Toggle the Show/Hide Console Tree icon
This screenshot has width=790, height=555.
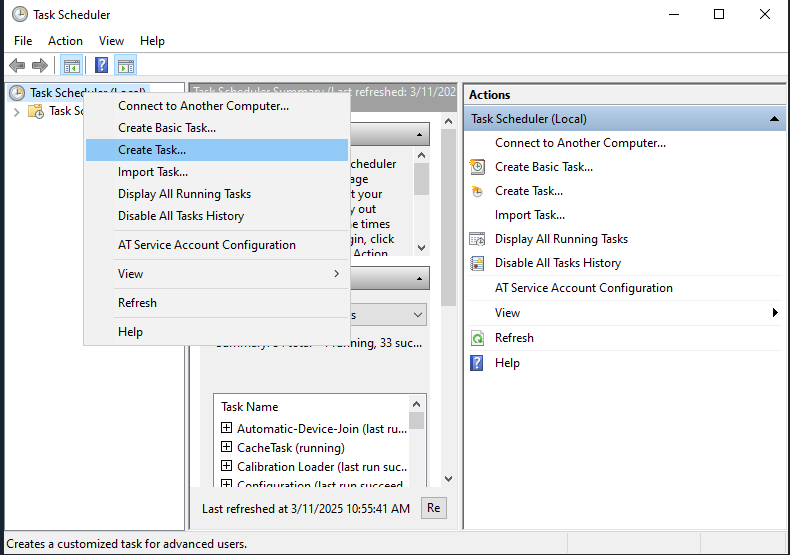click(x=71, y=66)
